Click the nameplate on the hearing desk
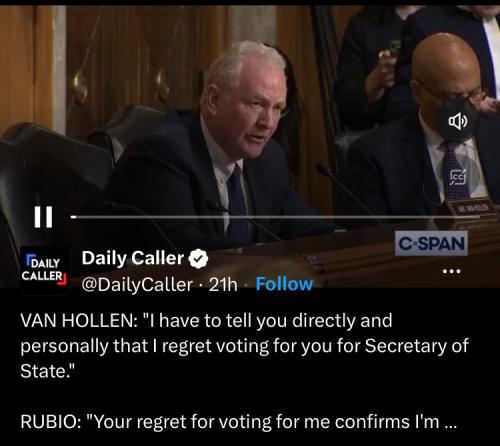This screenshot has height=446, width=500. [x=470, y=207]
